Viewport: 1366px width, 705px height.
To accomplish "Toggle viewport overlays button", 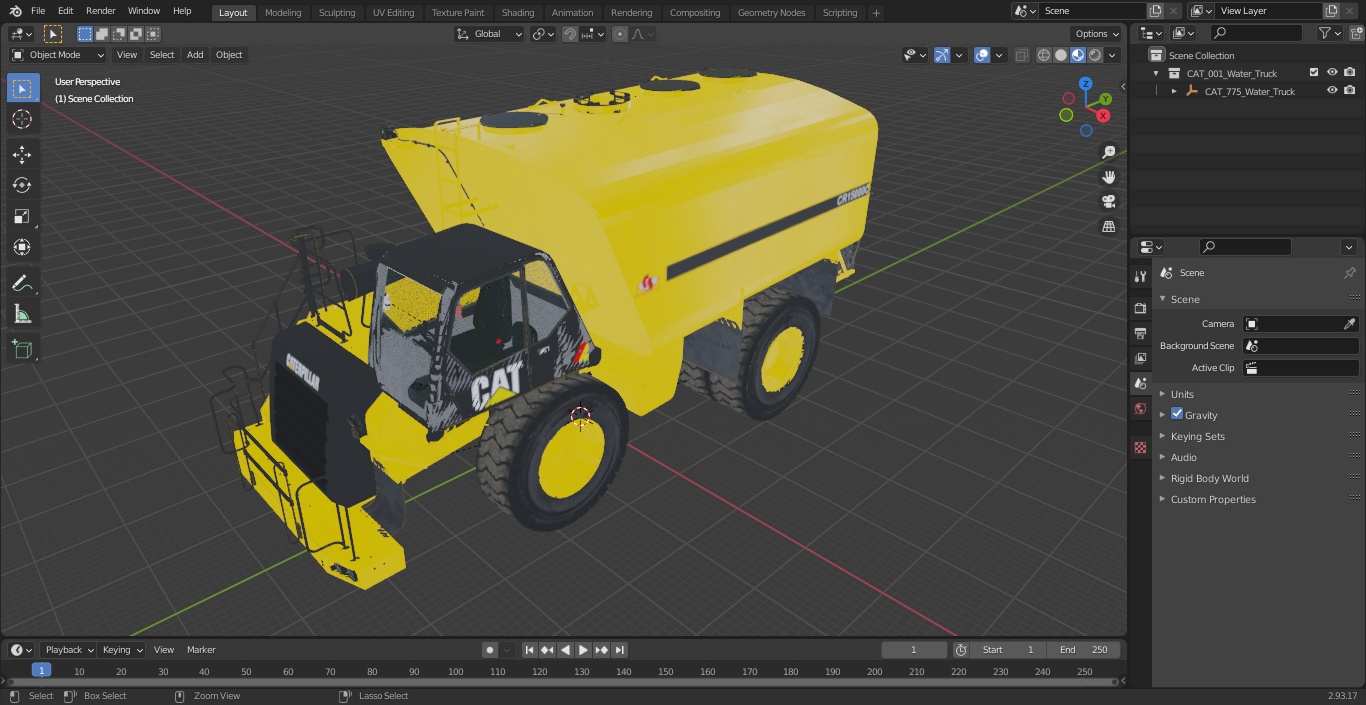I will pyautogui.click(x=982, y=55).
